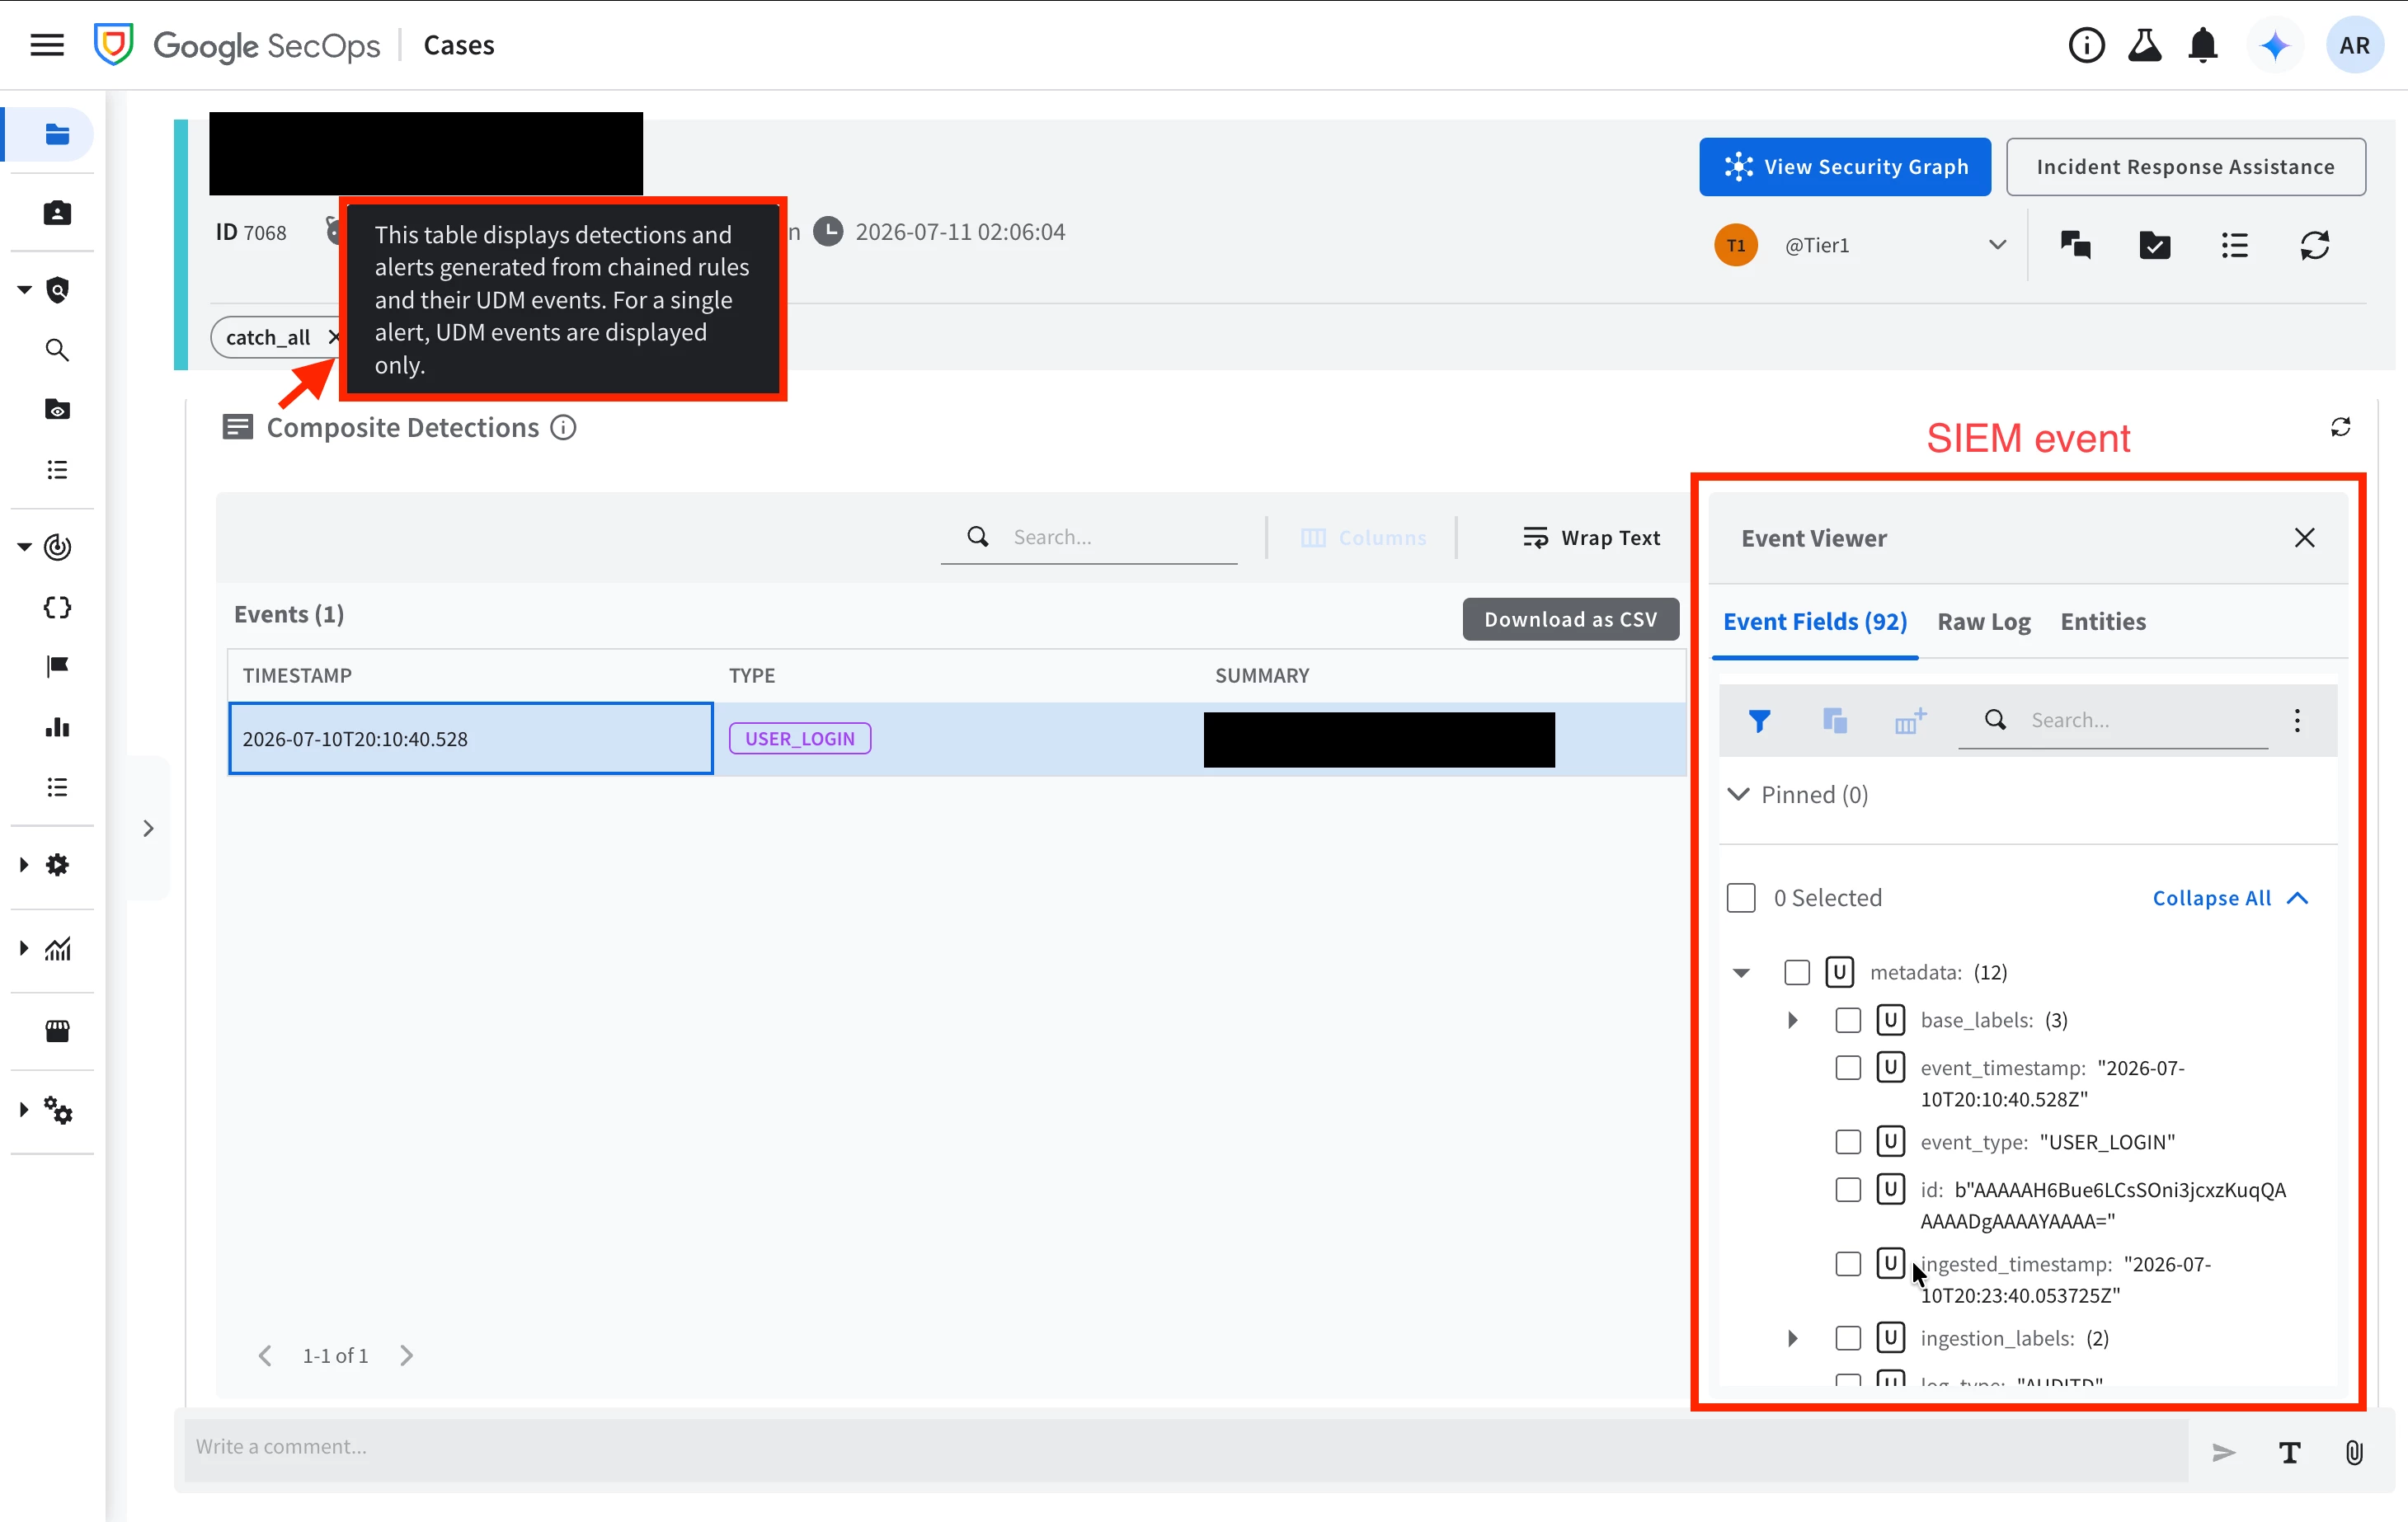Refresh the case with the circular arrows
Viewport: 2408px width, 1522px height.
click(x=2315, y=245)
